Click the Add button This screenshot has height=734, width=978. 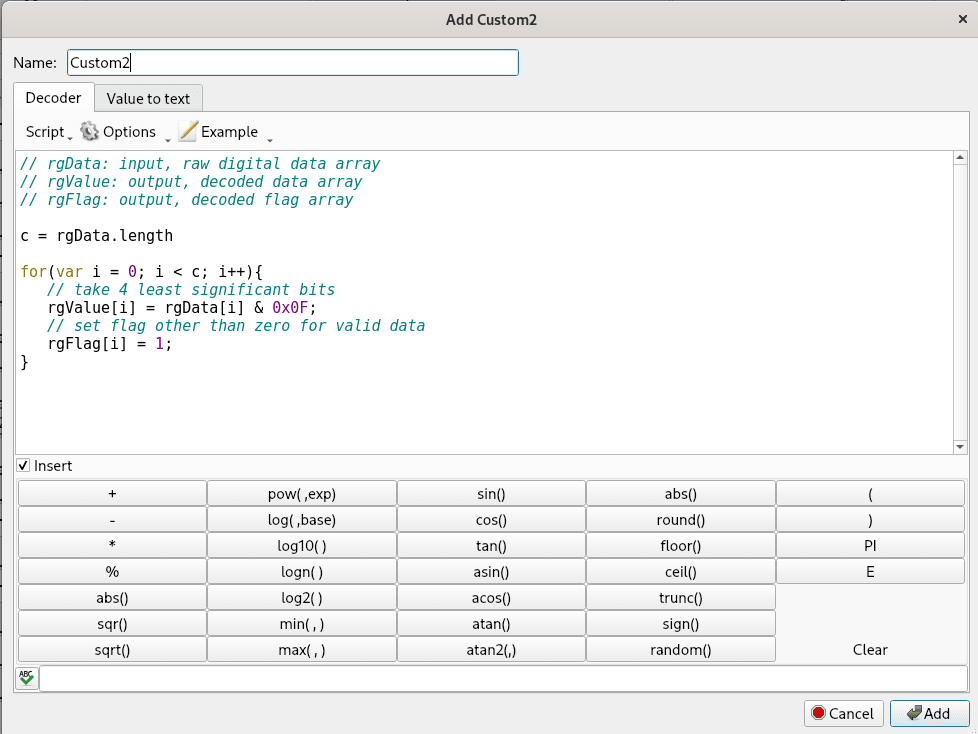(x=929, y=713)
